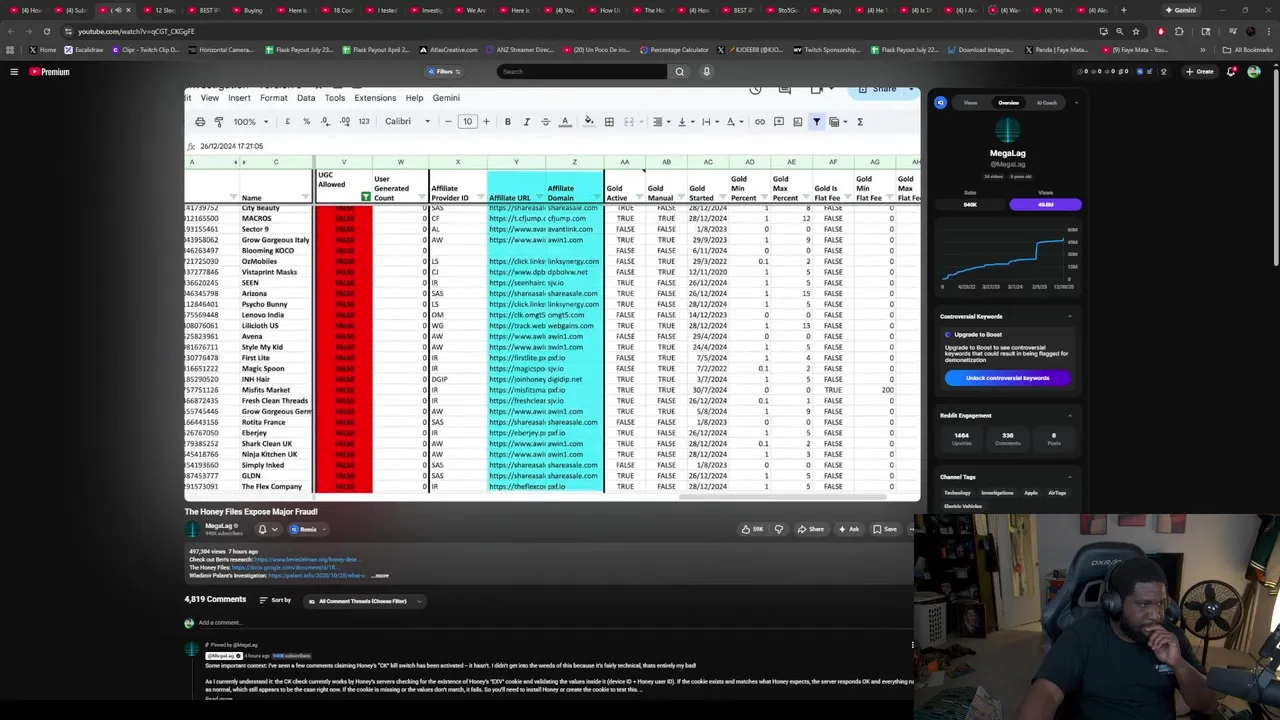This screenshot has width=1280, height=720.
Task: Open the fill color bucket picker
Action: 589,122
